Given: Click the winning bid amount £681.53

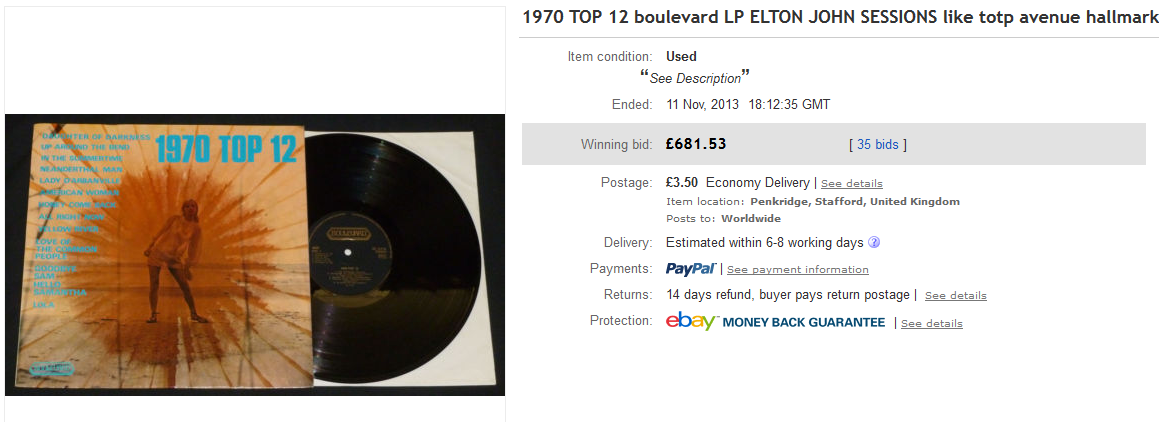Looking at the screenshot, I should (696, 144).
